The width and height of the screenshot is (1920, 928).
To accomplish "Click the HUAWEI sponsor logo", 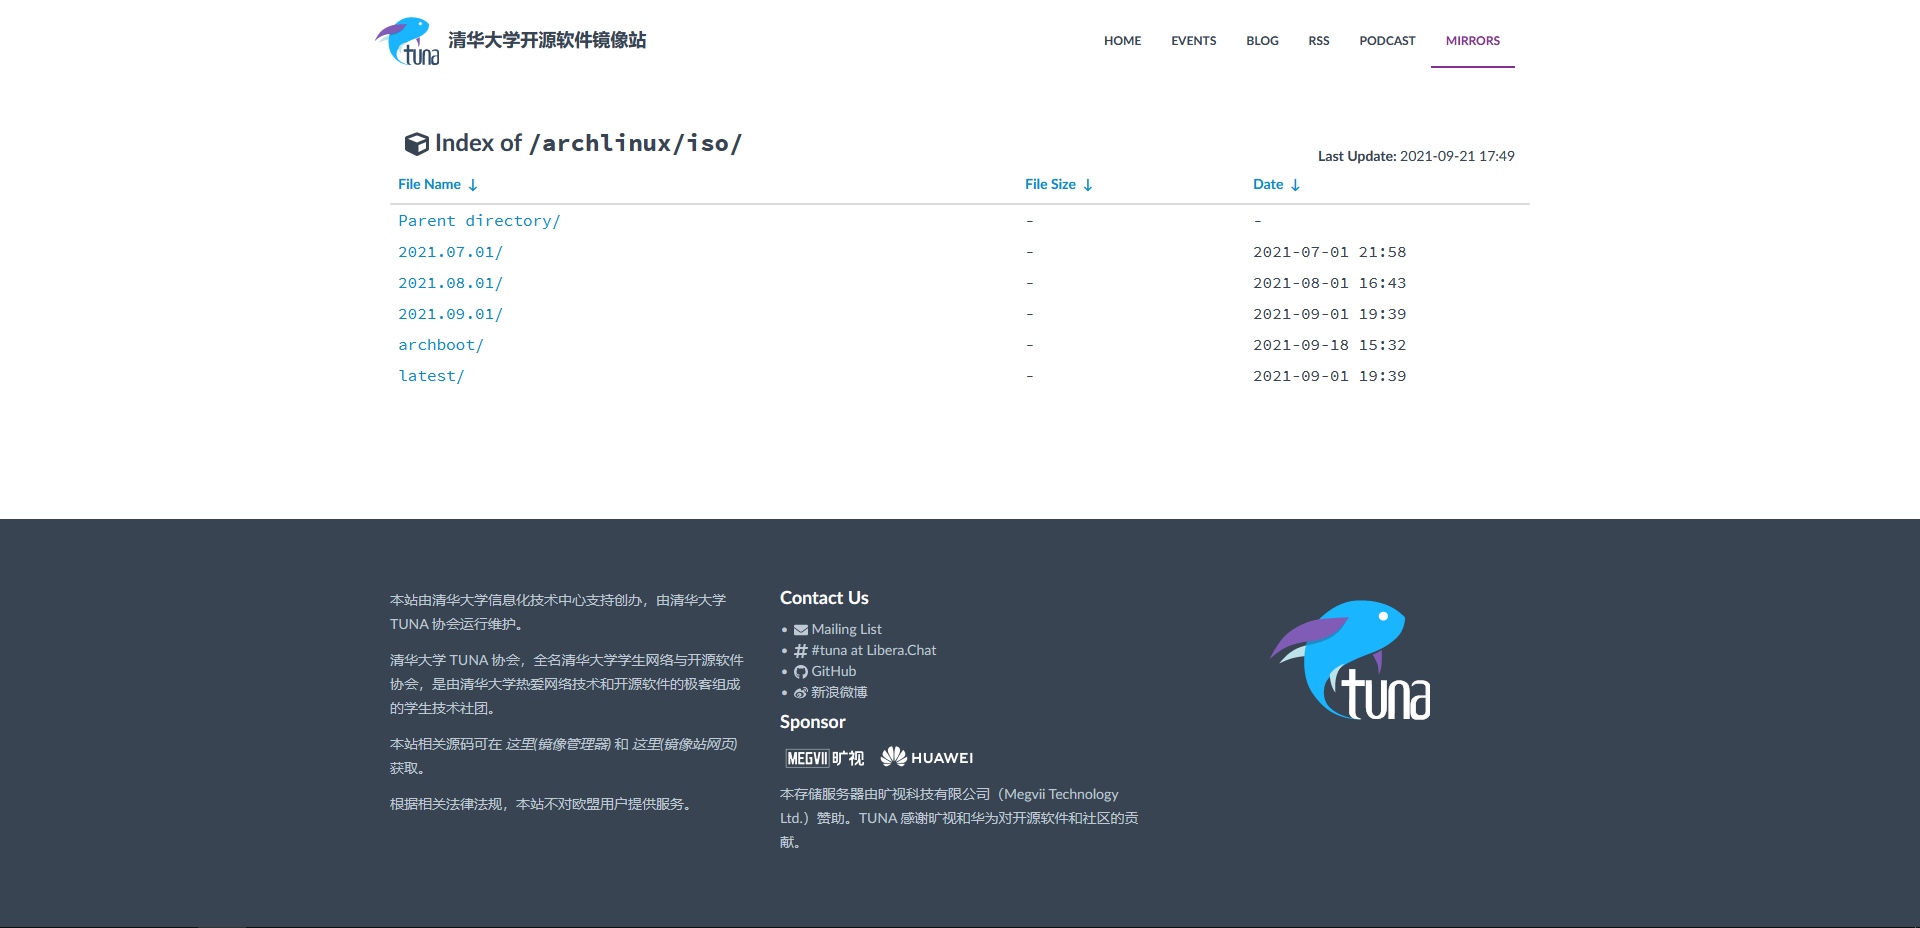I will pyautogui.click(x=926, y=757).
